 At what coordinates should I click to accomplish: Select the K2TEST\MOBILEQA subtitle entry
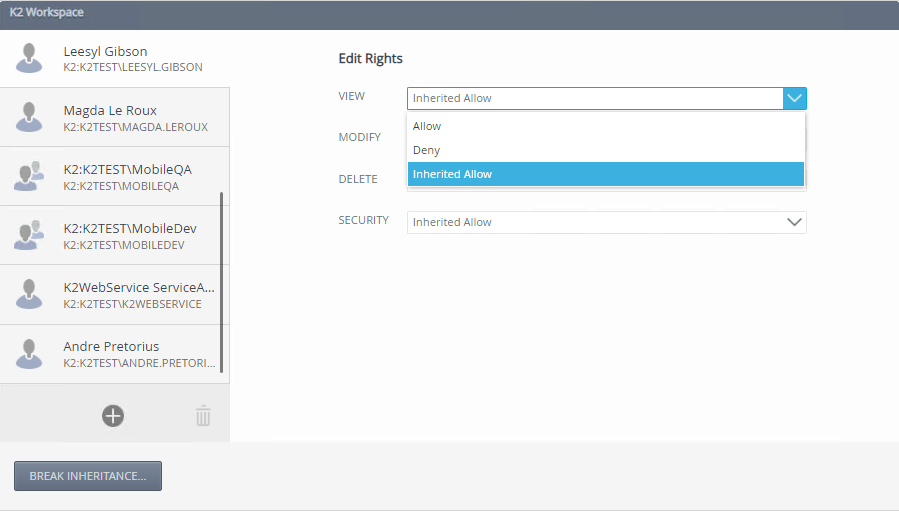pos(121,186)
